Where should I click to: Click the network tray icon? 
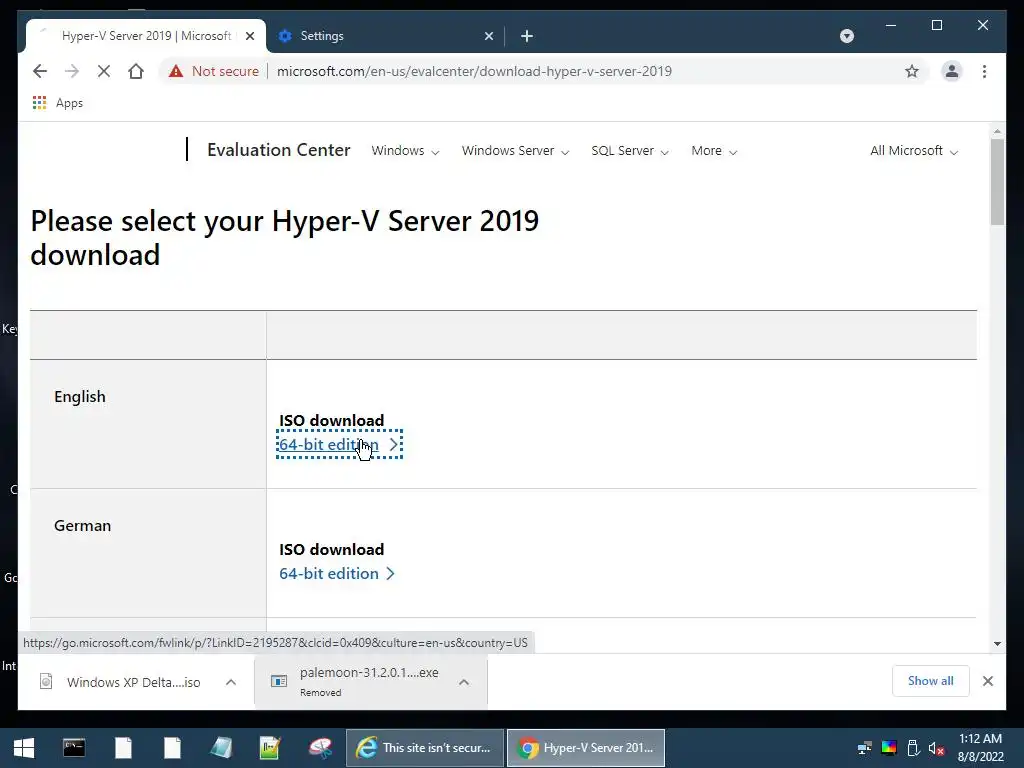pos(865,748)
